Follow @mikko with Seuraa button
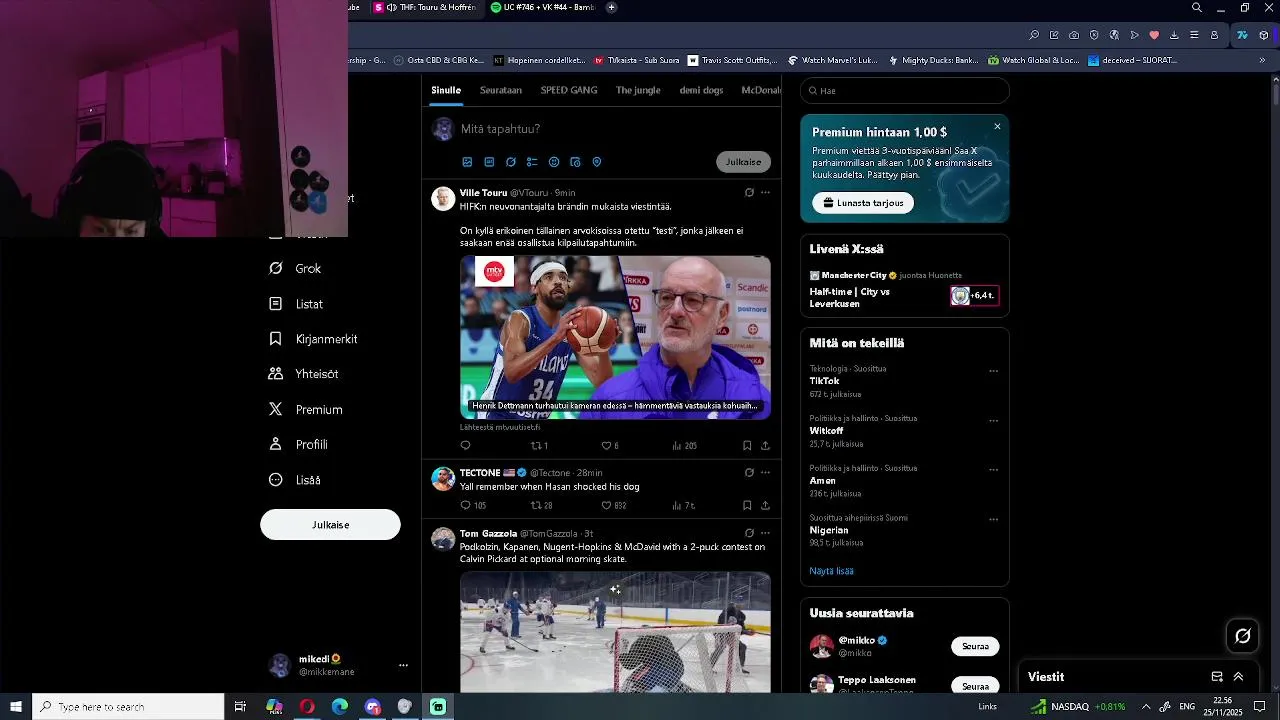Image resolution: width=1280 pixels, height=720 pixels. 975,647
